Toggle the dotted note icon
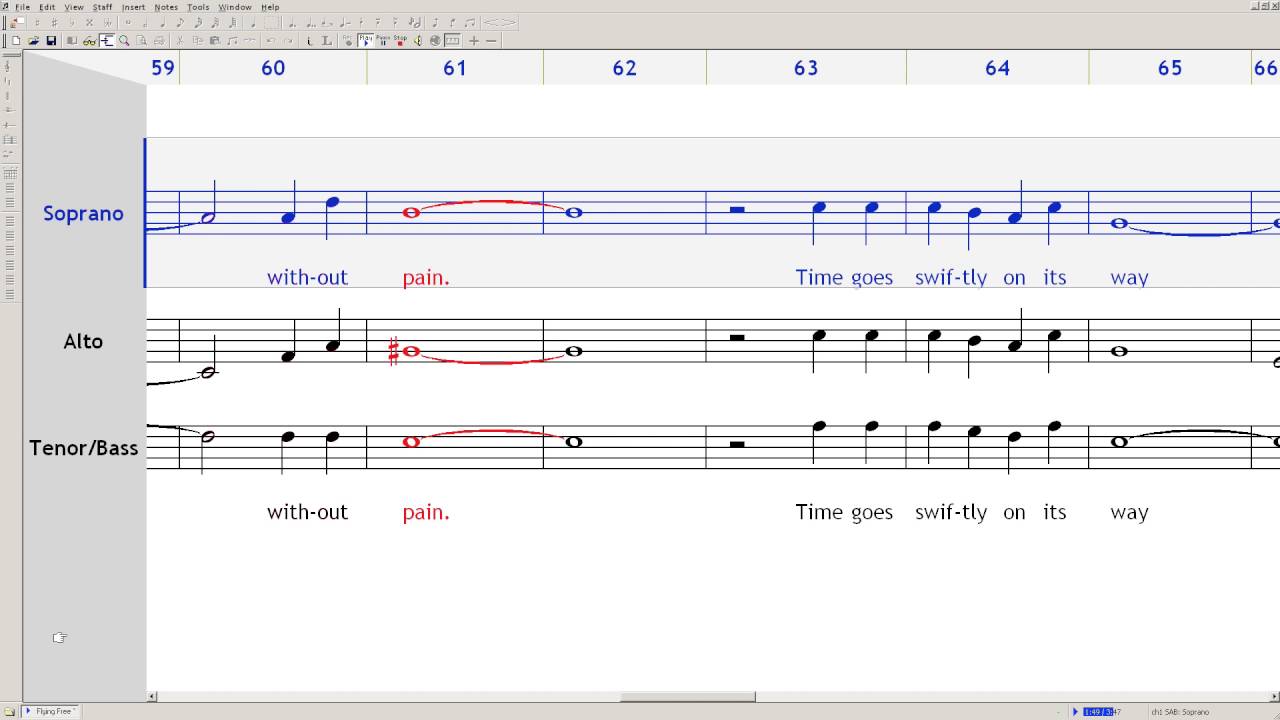The height and width of the screenshot is (720, 1280). click(x=291, y=22)
